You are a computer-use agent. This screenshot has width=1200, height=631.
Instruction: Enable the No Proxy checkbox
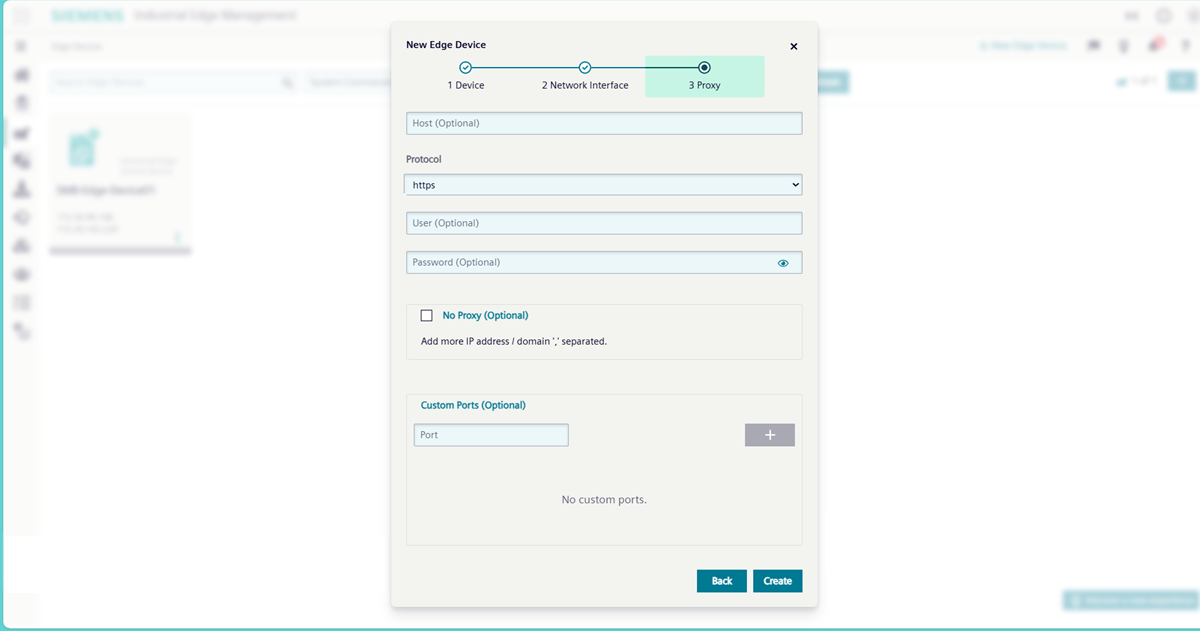[x=427, y=316]
